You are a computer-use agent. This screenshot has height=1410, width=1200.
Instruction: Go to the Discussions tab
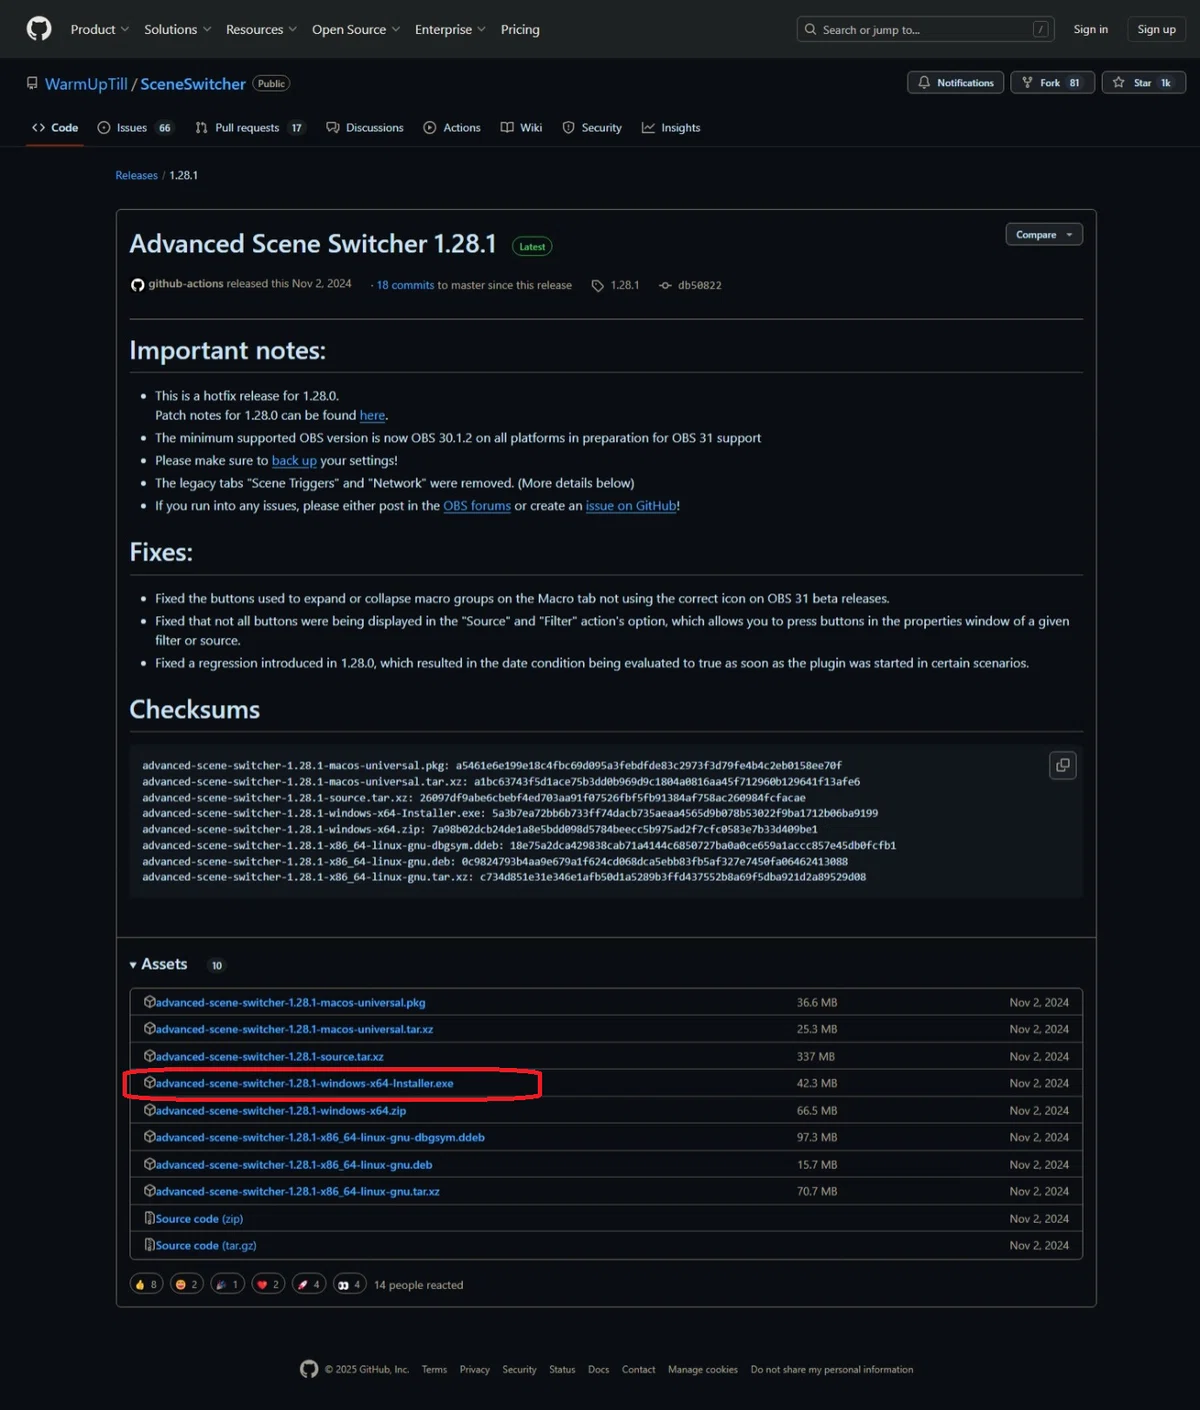click(x=365, y=128)
